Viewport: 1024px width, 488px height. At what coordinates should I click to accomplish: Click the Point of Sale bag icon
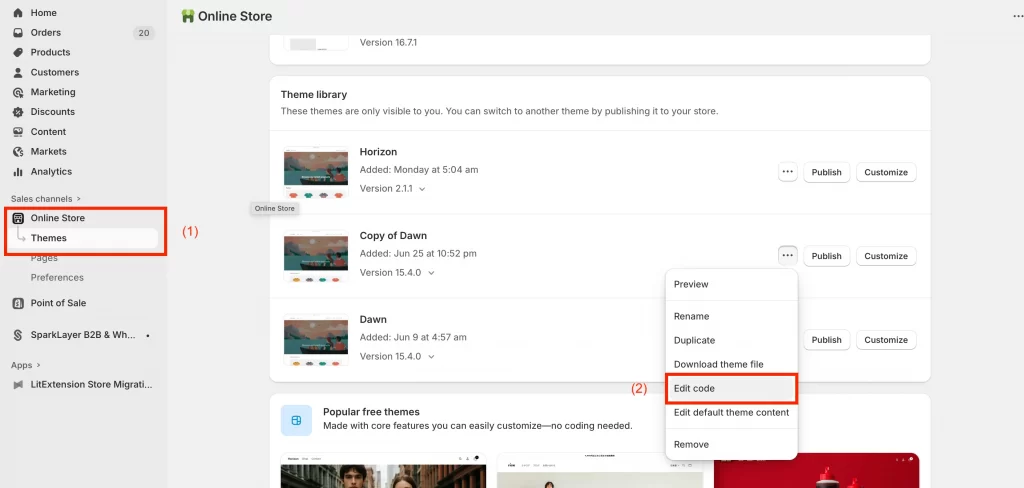18,303
